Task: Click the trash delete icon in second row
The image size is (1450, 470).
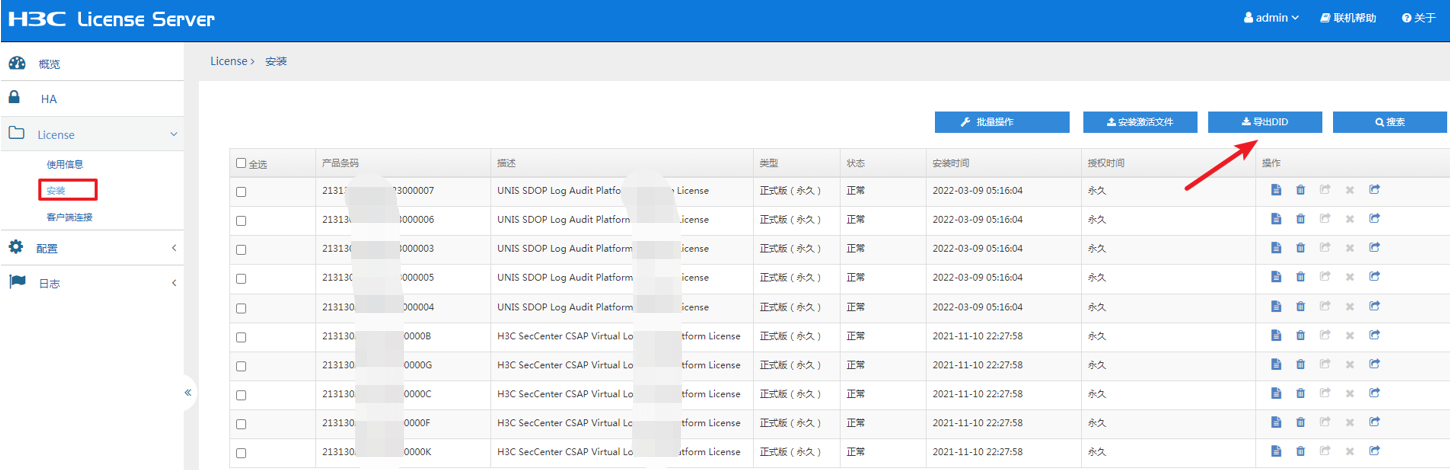Action: (x=1300, y=219)
